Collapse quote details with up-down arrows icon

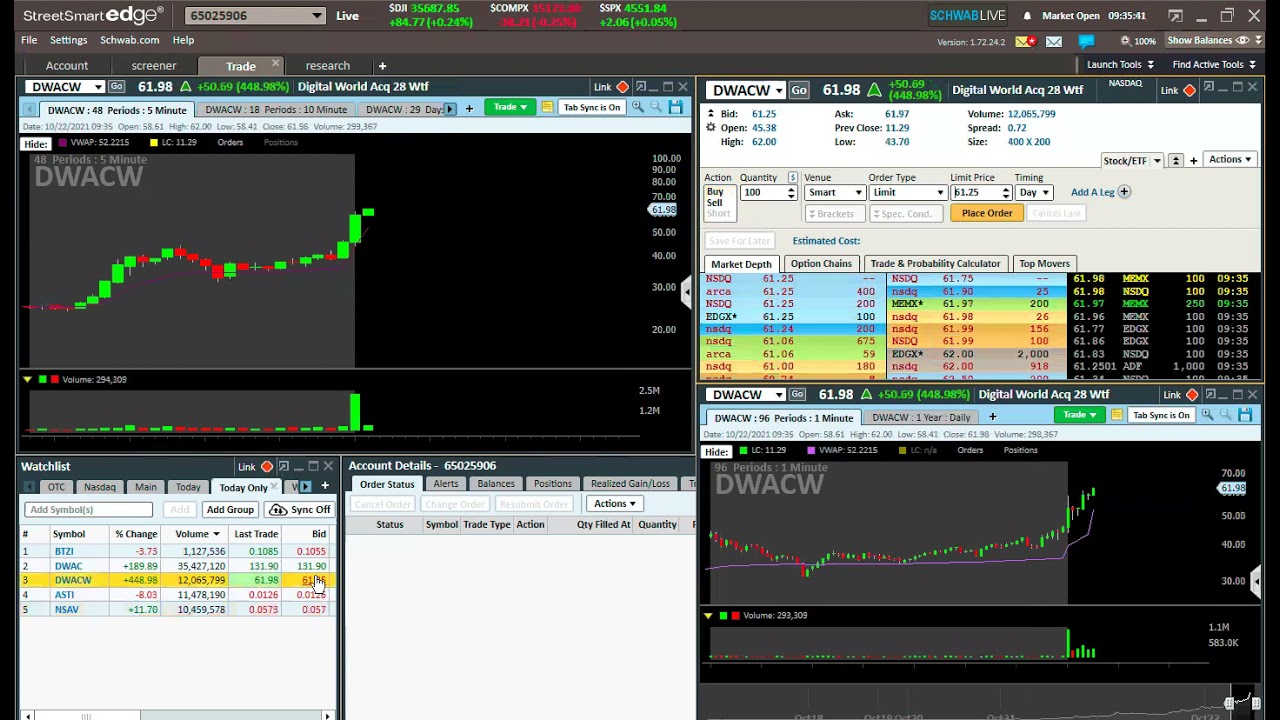coord(711,115)
